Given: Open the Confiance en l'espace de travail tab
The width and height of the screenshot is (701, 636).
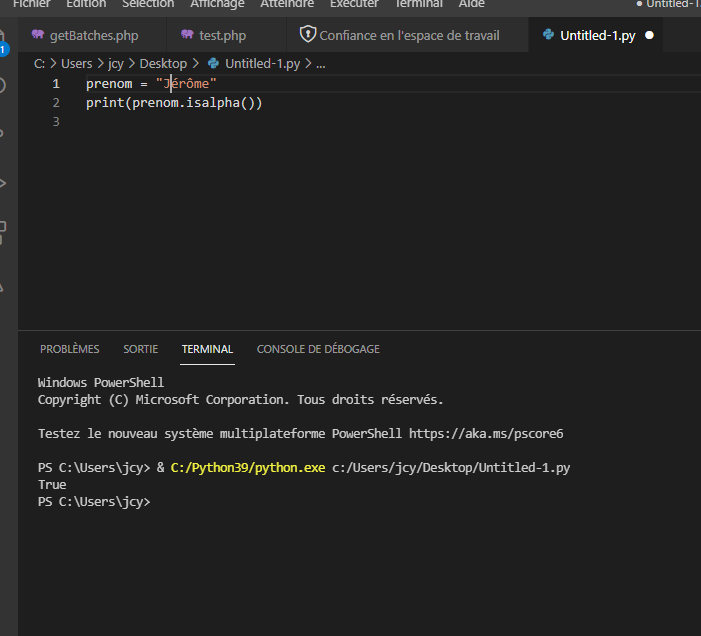Looking at the screenshot, I should [x=407, y=35].
